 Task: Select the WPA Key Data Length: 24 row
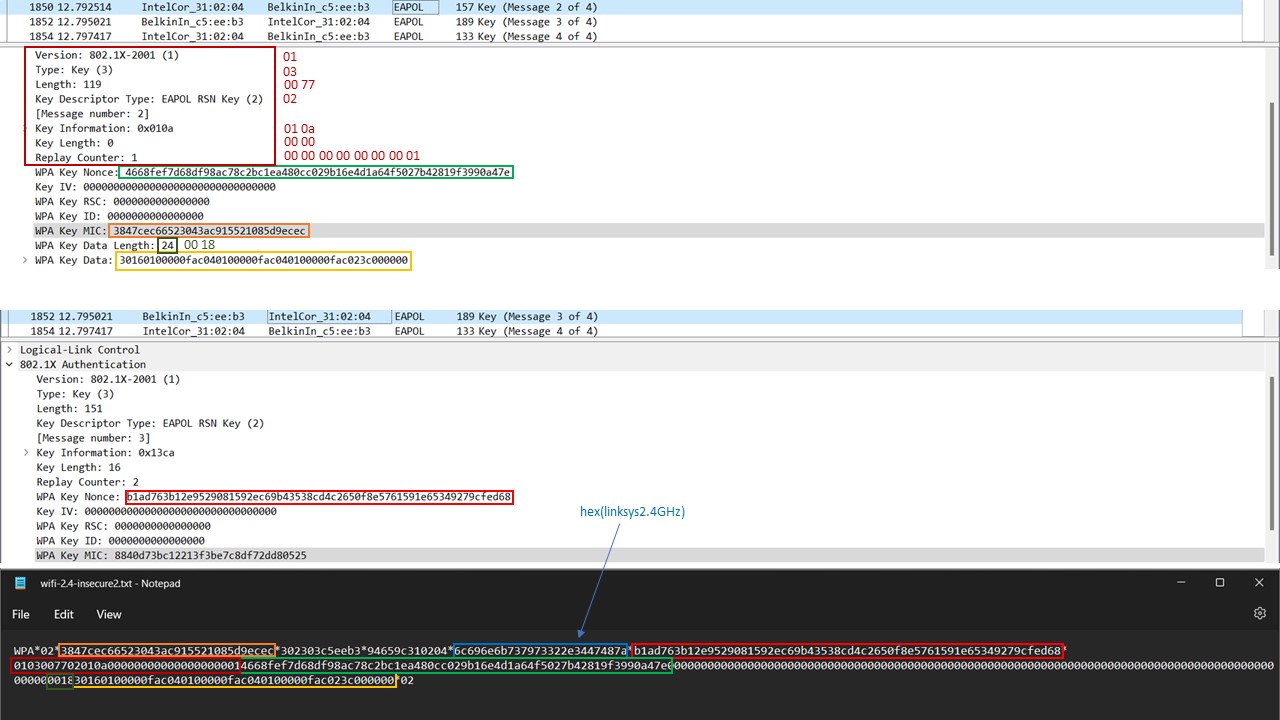coord(106,245)
